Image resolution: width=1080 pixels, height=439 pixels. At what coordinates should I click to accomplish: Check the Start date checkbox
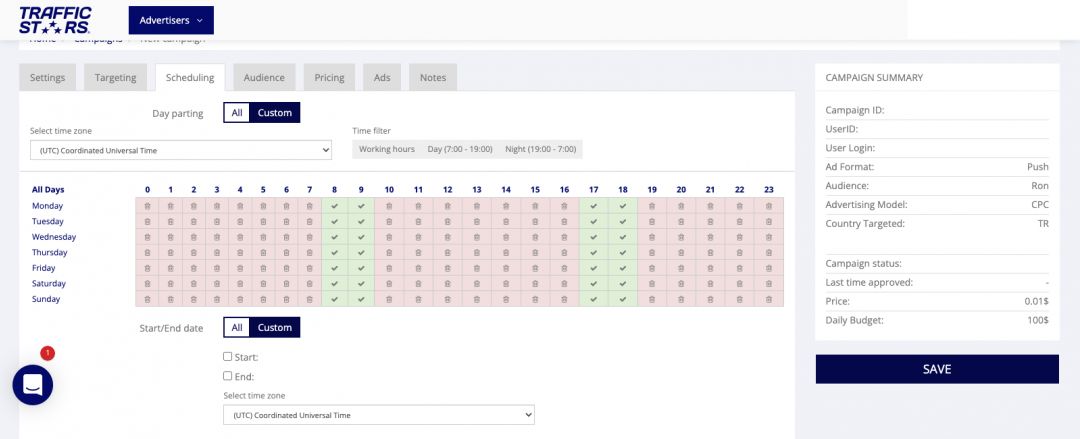coord(227,356)
